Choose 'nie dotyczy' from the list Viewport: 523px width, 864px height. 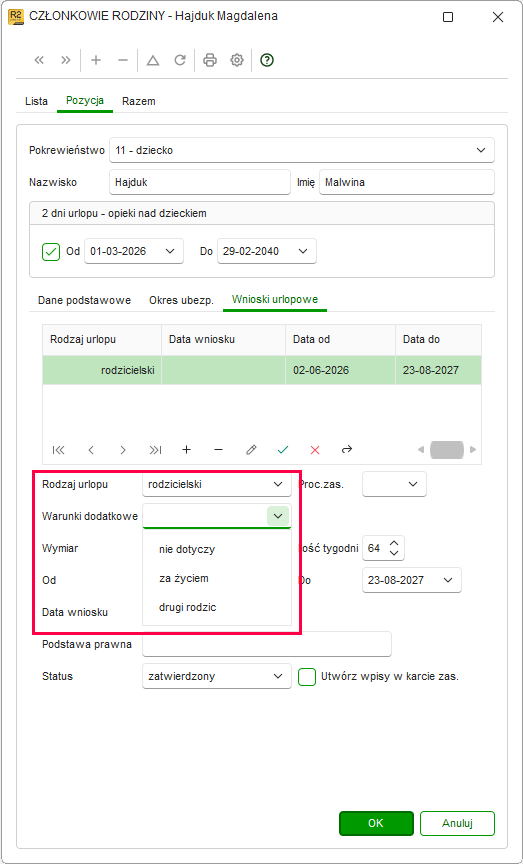217,550
